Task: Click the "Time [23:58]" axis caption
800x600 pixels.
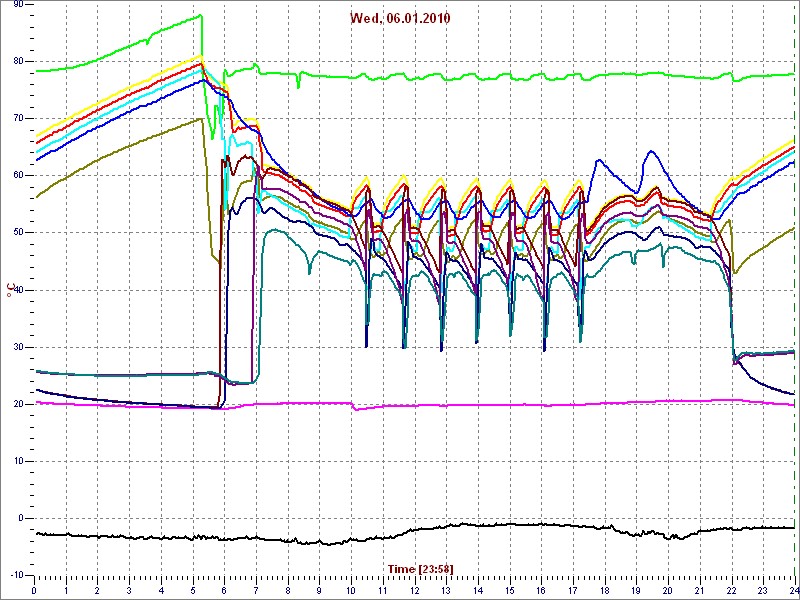Action: (x=420, y=568)
